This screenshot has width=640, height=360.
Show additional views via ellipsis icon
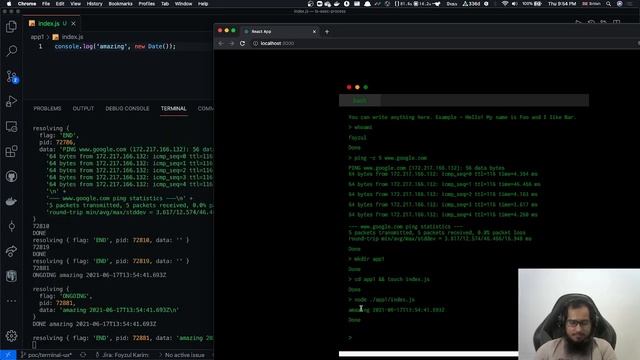point(11,301)
